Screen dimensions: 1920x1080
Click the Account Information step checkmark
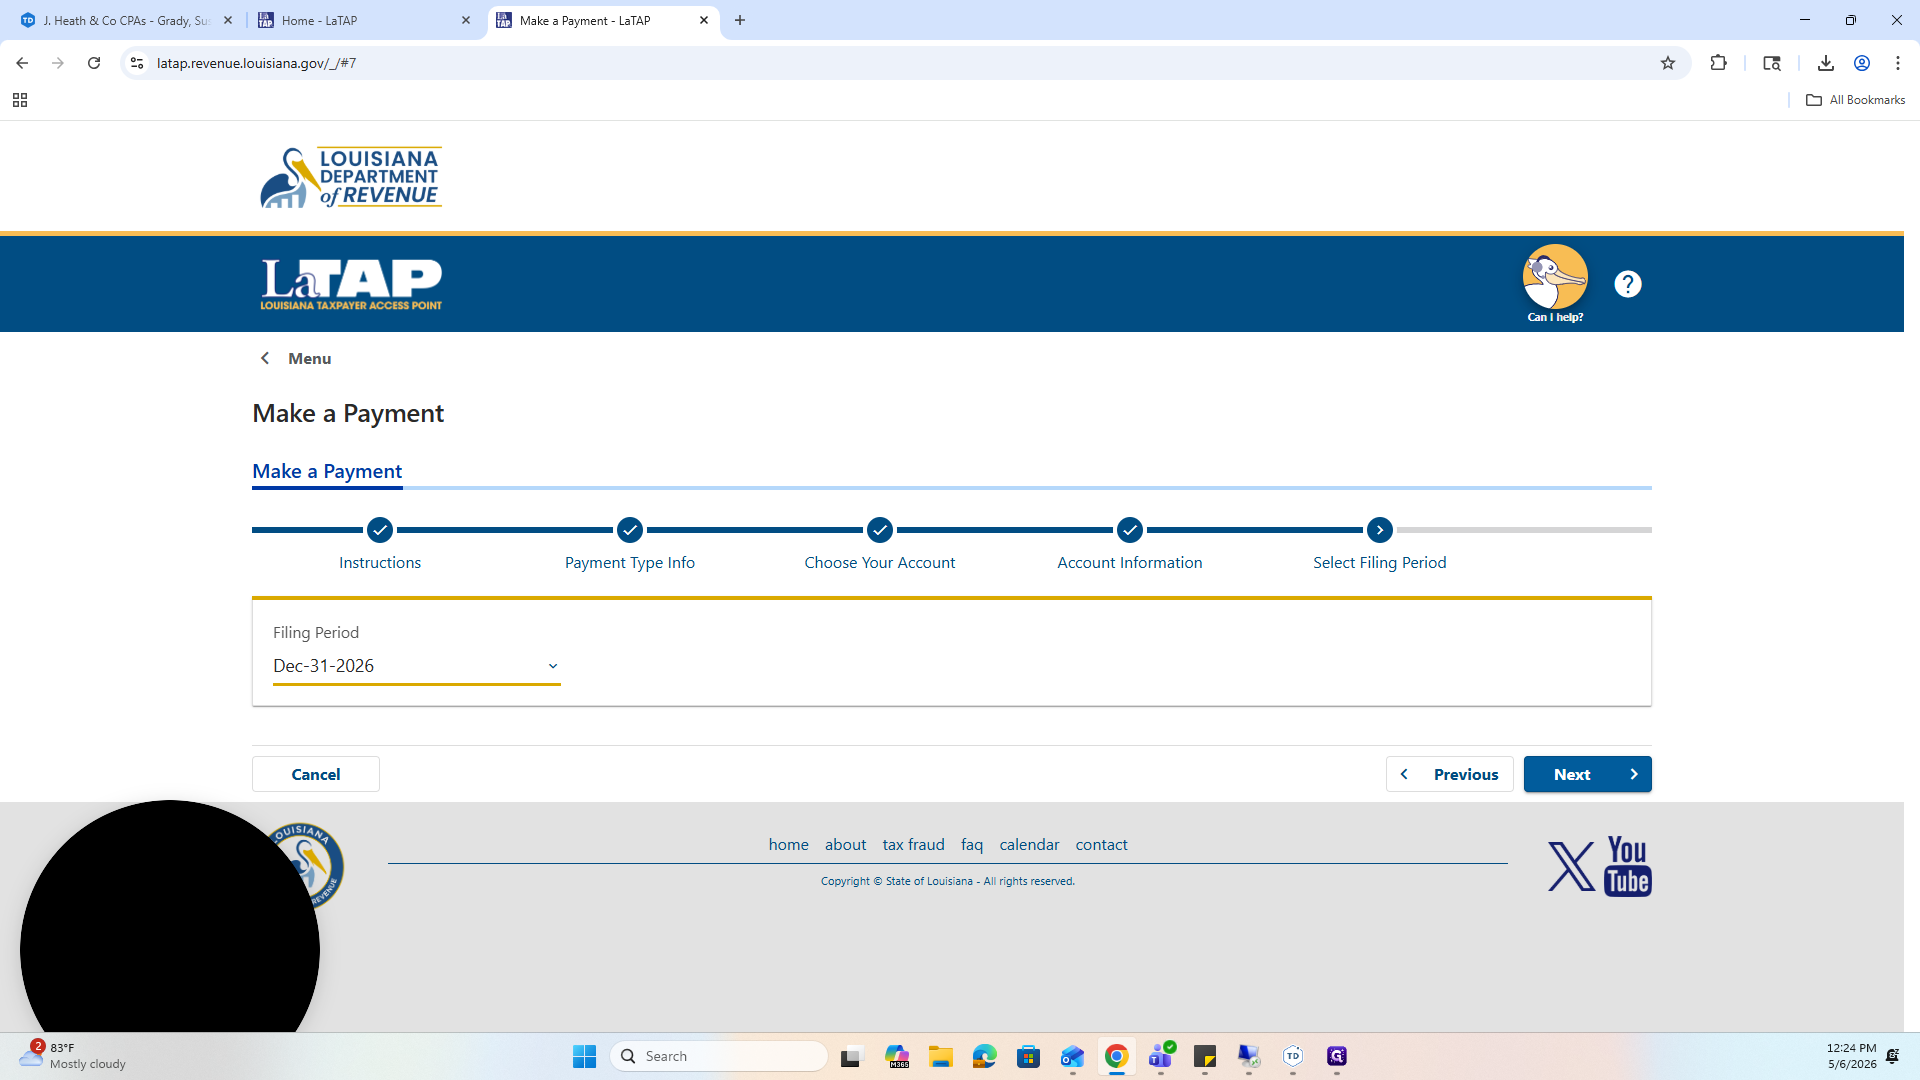(x=1130, y=530)
